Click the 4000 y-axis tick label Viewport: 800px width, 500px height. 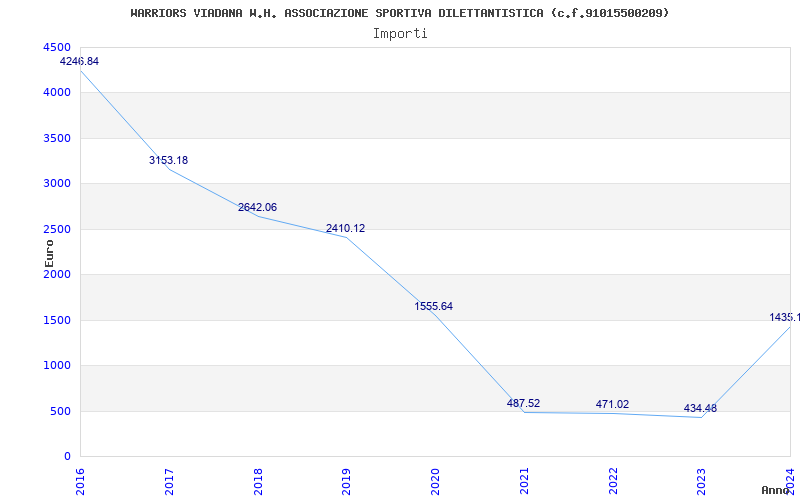pos(57,93)
